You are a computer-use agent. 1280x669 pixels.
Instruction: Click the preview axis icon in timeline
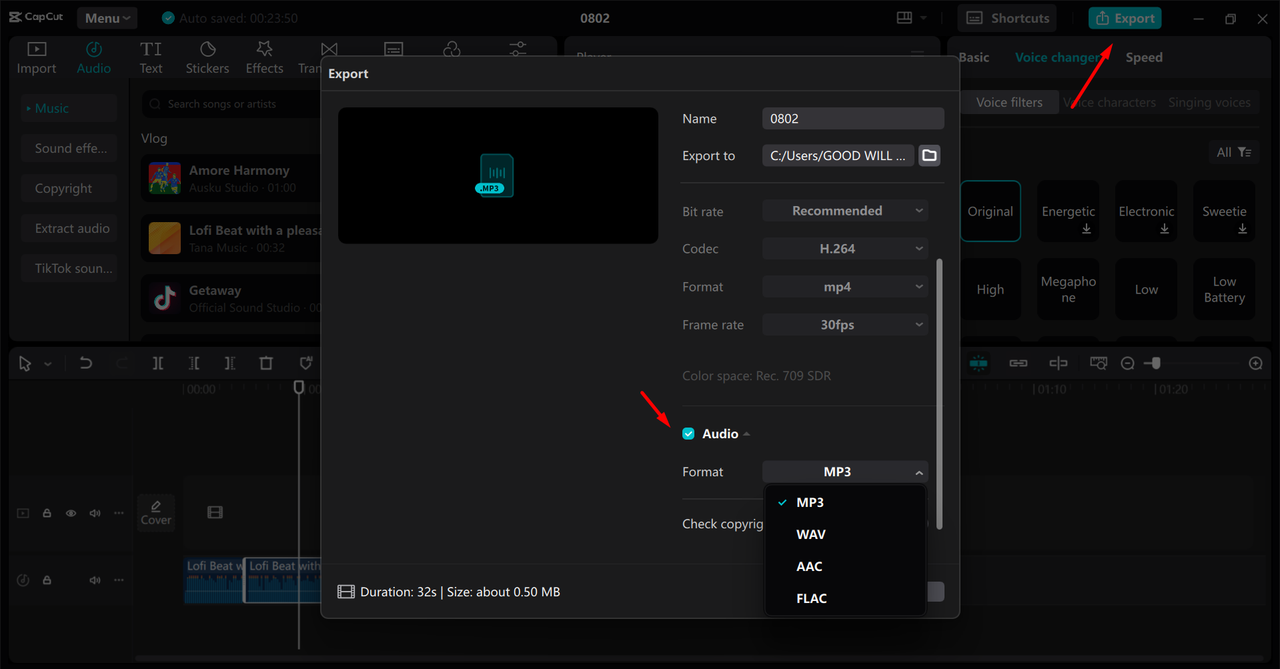pos(1058,363)
